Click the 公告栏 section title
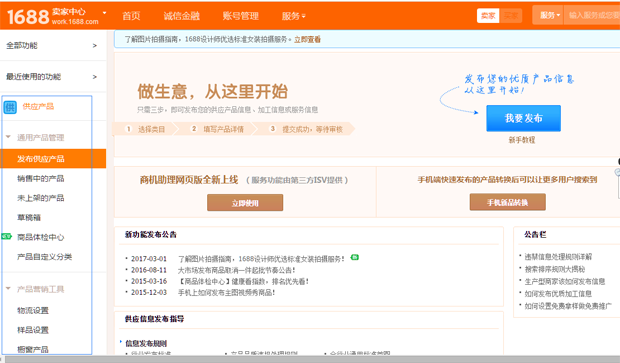Screen dimensions: 620x363 535,234
